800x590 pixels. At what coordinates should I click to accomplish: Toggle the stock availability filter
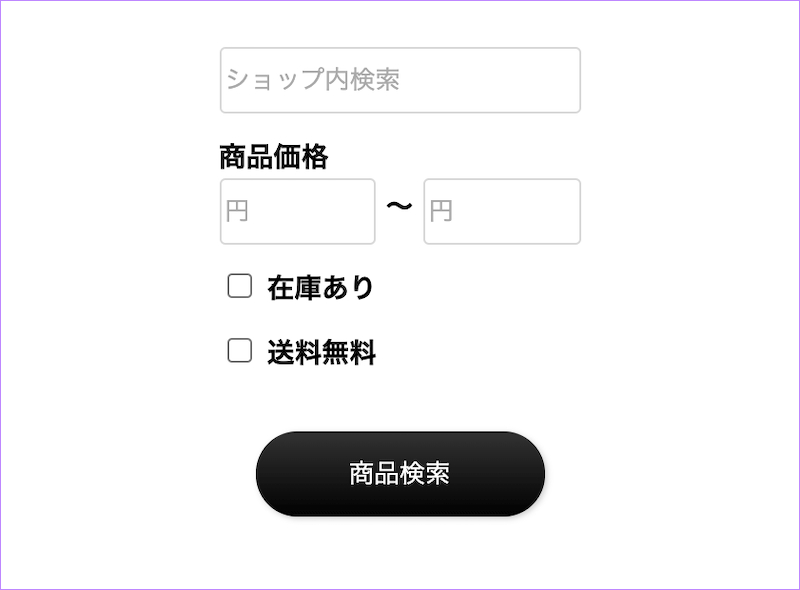coord(239,285)
